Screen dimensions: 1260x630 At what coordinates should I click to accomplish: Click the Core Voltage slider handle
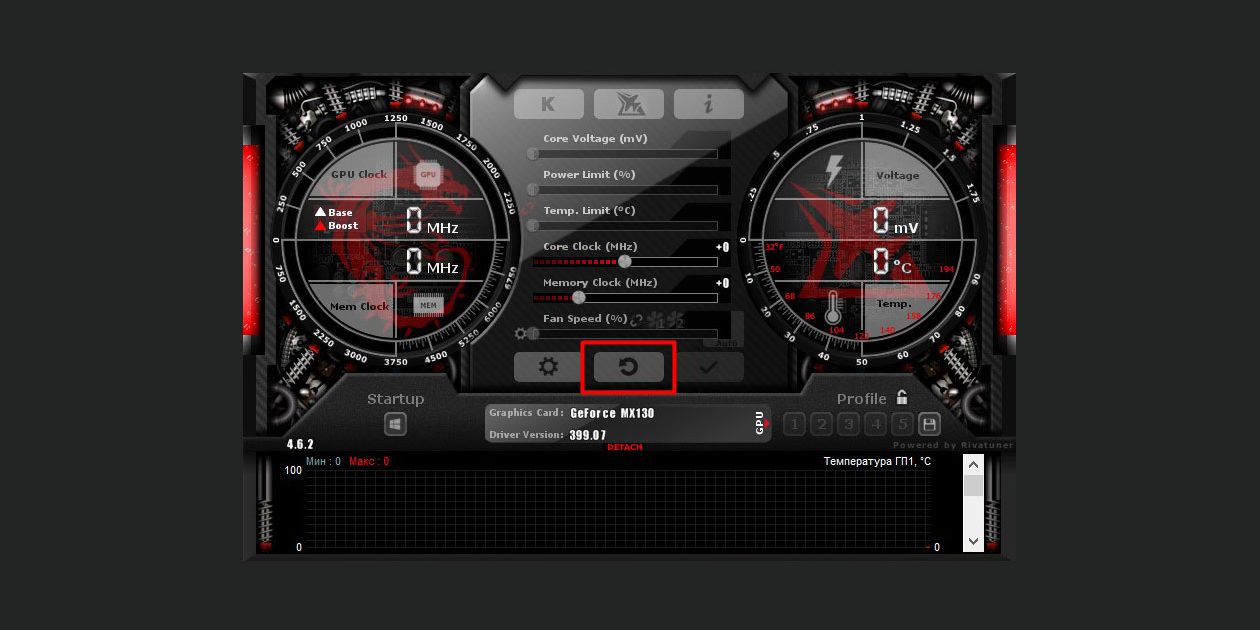click(x=533, y=154)
